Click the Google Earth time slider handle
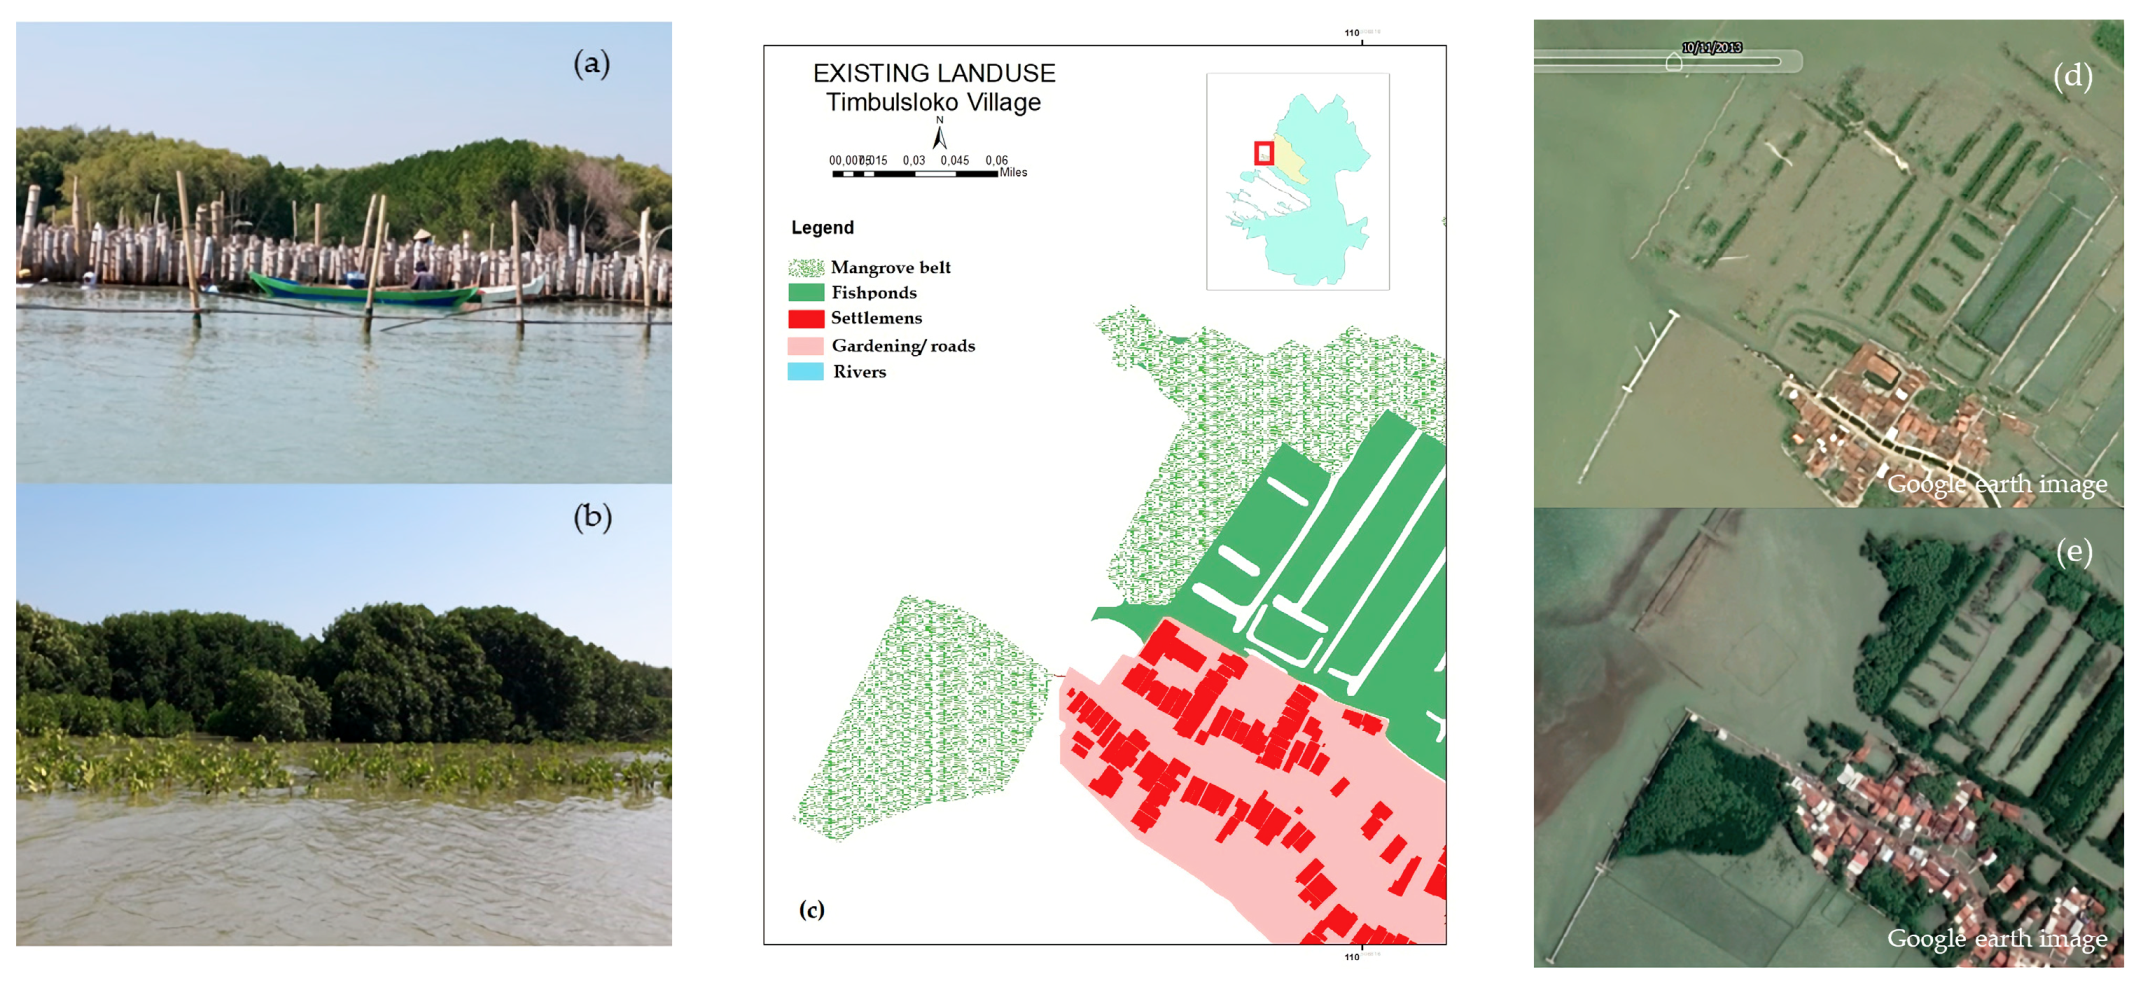 pos(1673,62)
